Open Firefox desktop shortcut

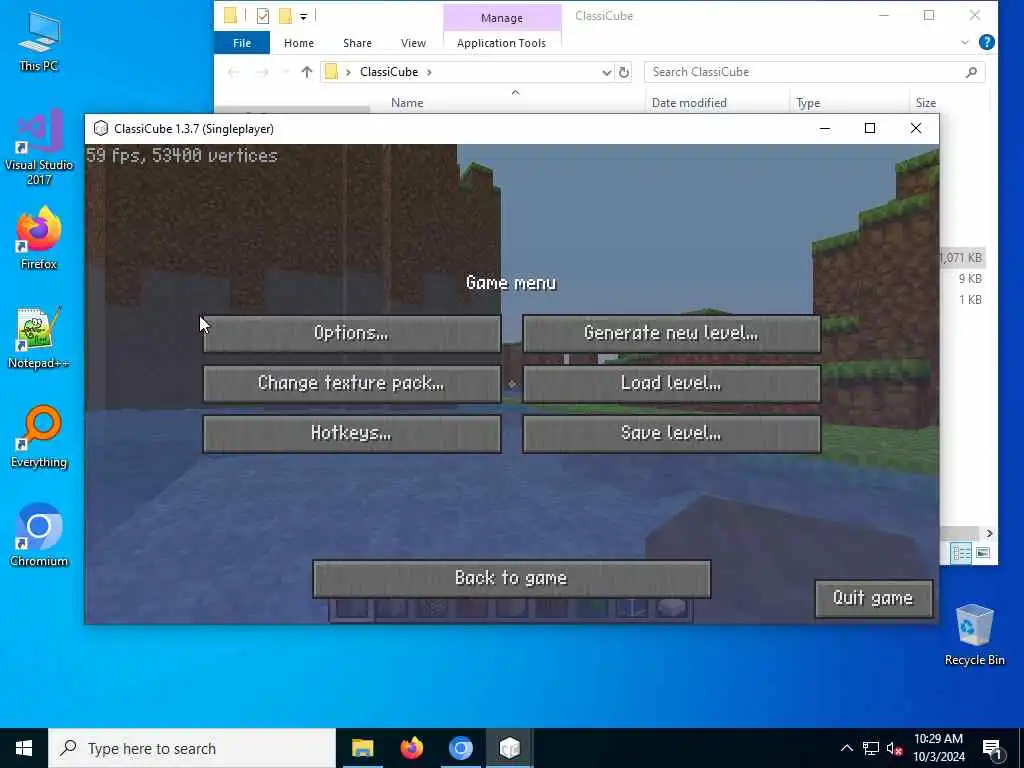(39, 238)
